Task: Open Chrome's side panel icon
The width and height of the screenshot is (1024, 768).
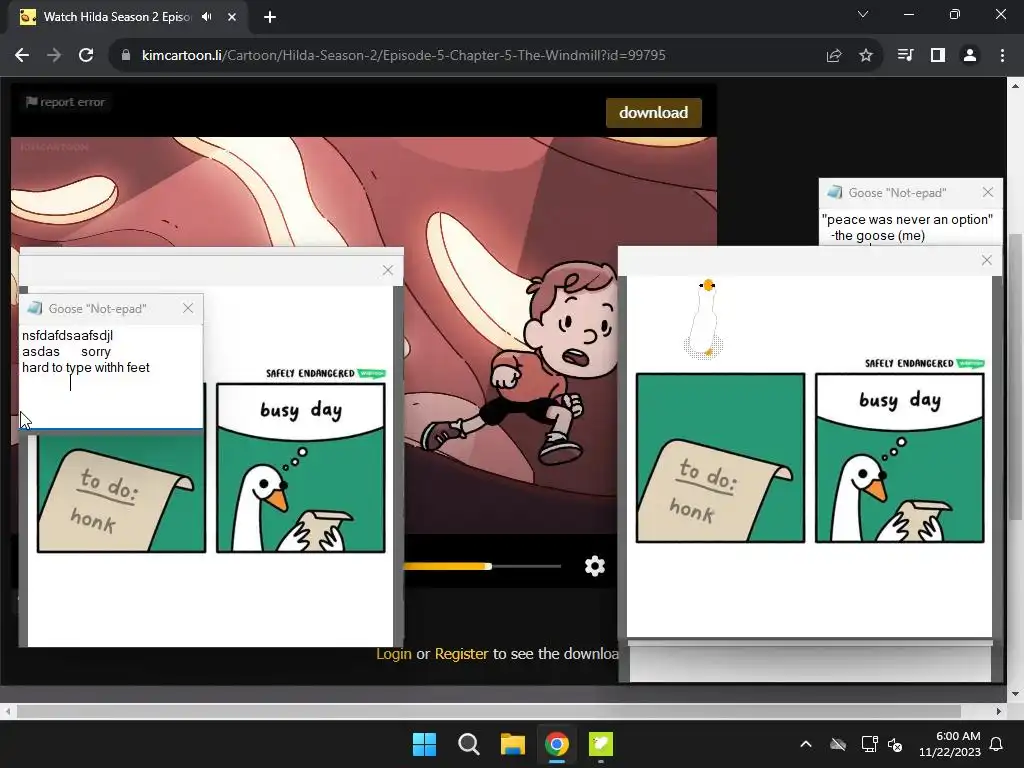Action: 938,56
